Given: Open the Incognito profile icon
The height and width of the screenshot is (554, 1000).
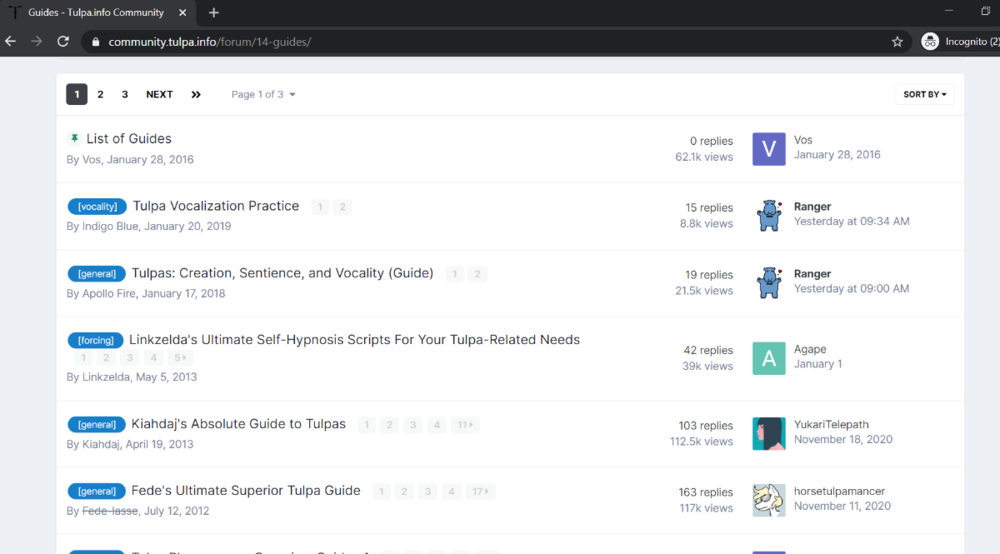Looking at the screenshot, I should [x=930, y=41].
